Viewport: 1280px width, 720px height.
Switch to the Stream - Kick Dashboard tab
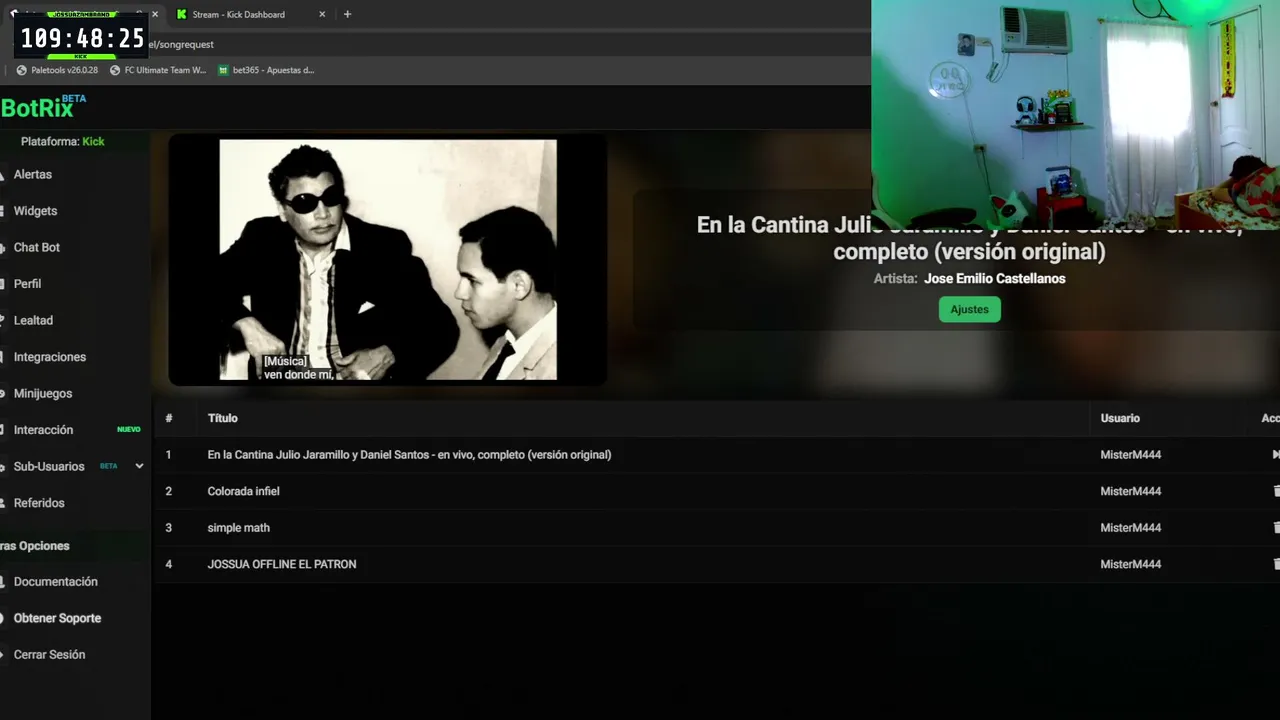[250, 15]
